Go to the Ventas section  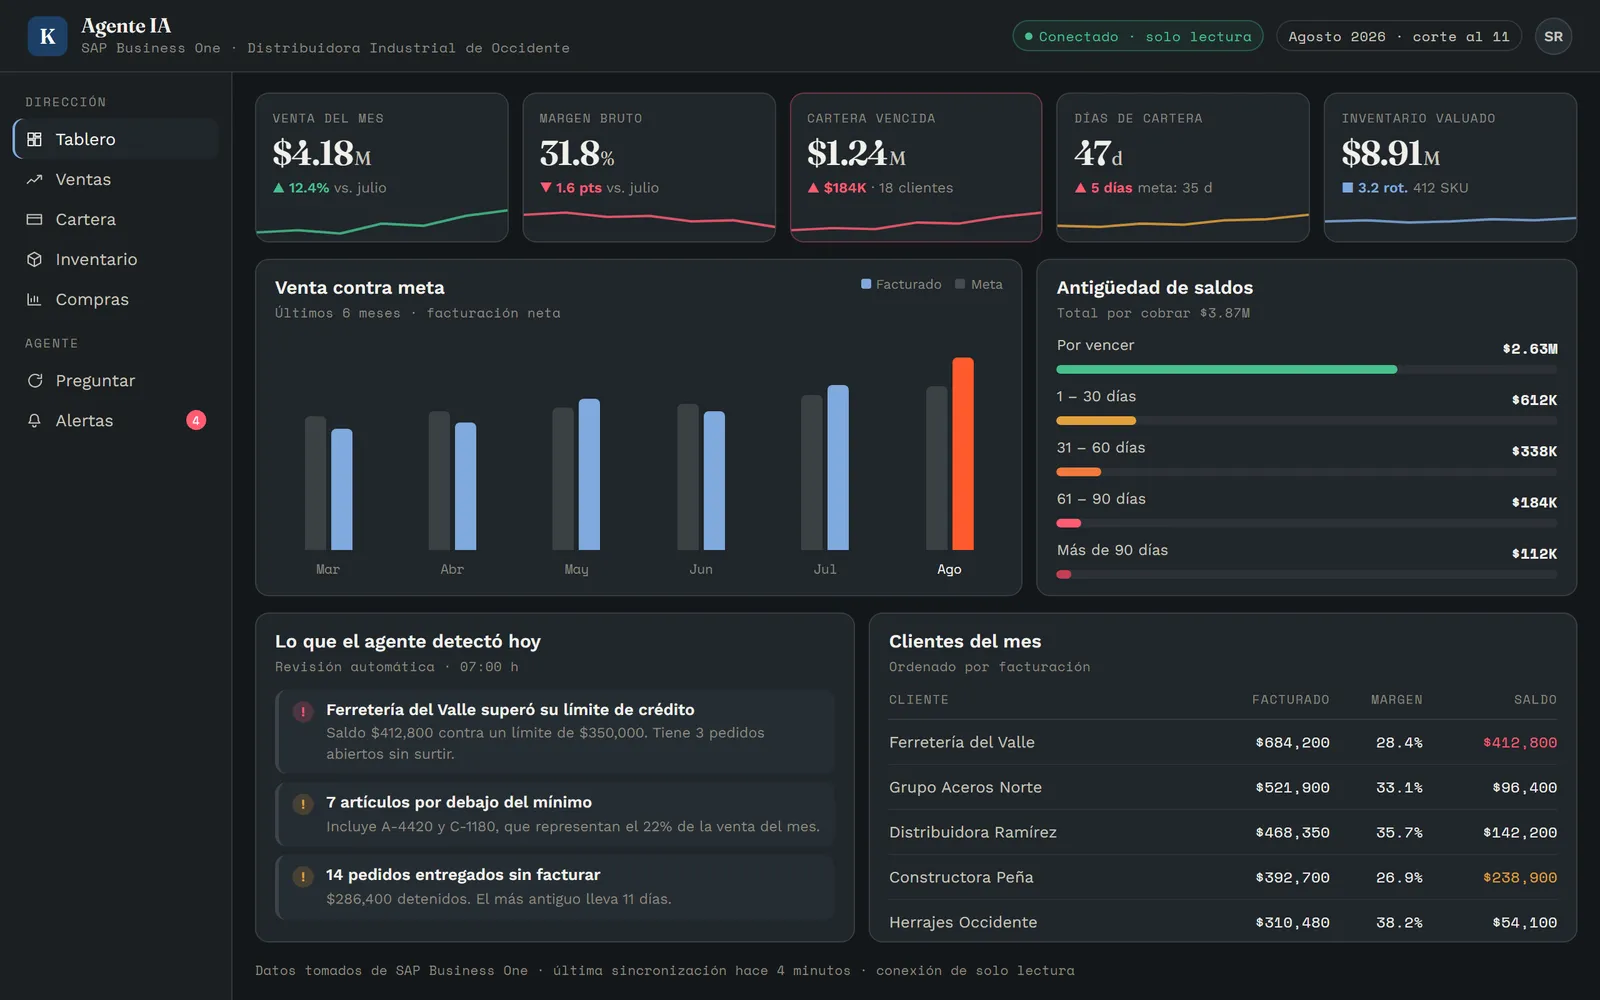click(116, 179)
